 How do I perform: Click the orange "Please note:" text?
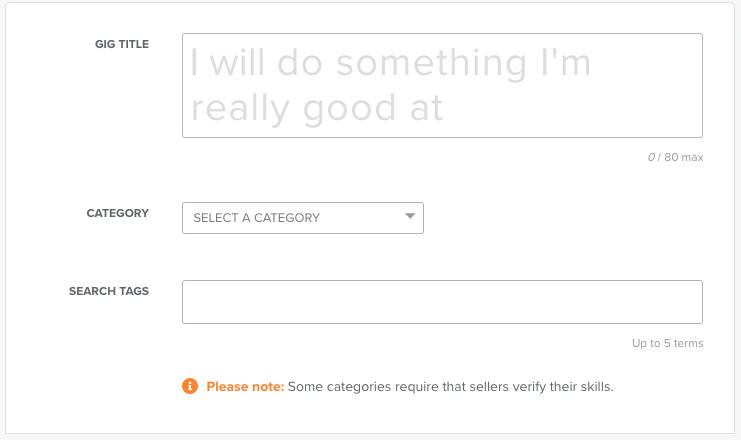click(x=245, y=387)
